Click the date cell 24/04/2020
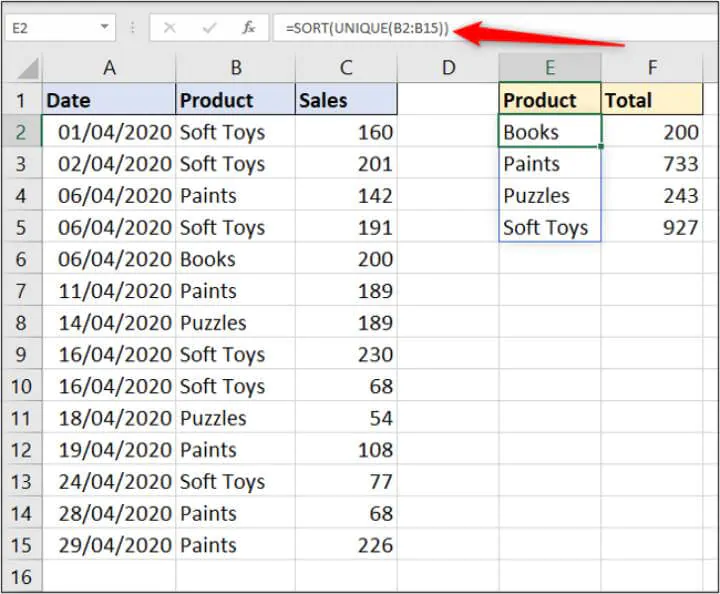This screenshot has height=594, width=720. pos(109,481)
